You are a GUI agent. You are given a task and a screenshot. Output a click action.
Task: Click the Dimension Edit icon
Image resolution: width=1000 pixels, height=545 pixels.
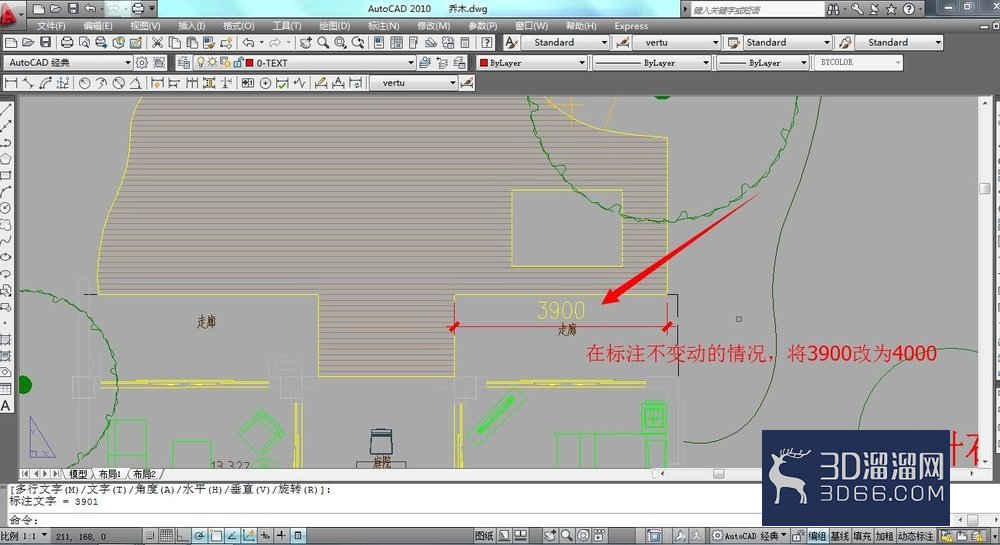coord(321,83)
